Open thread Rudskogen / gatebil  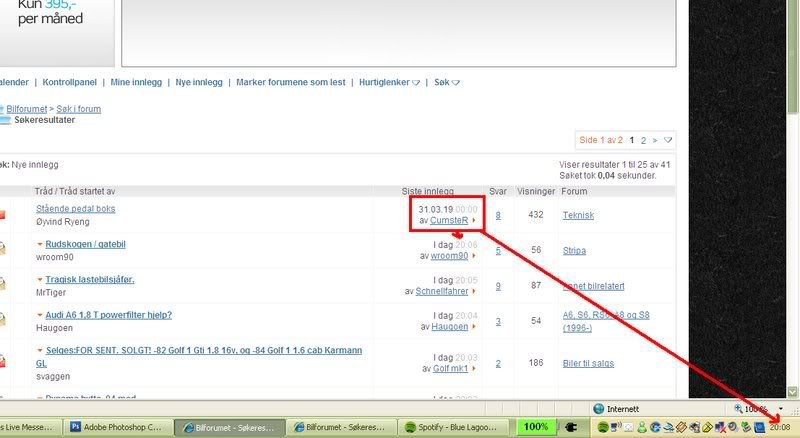85,244
